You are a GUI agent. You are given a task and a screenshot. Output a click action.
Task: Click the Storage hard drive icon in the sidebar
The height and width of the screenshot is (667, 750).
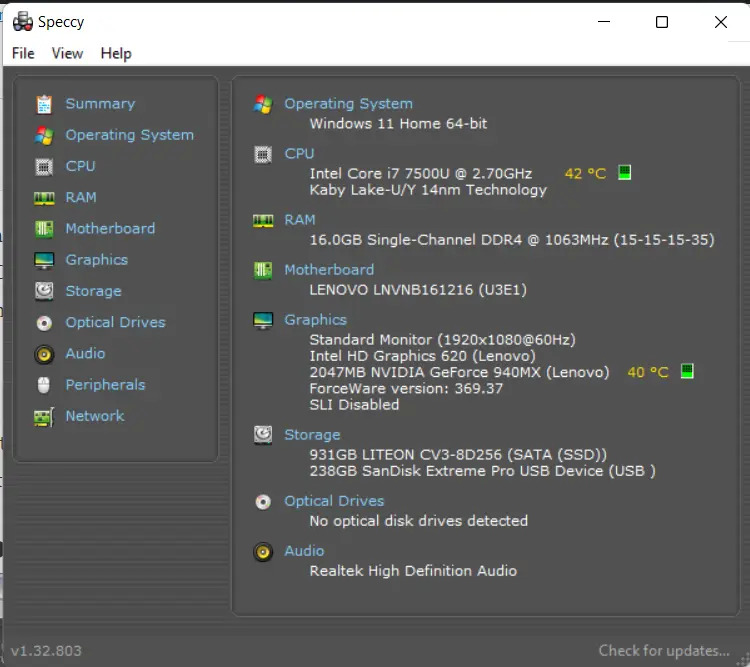point(44,291)
